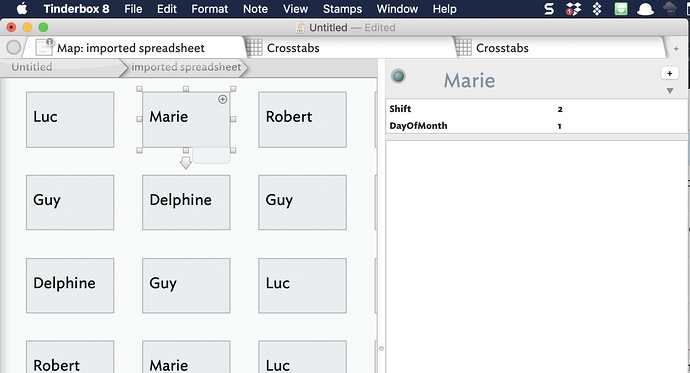Select the Delphine note in the second row
The image size is (690, 373).
pyautogui.click(x=186, y=202)
